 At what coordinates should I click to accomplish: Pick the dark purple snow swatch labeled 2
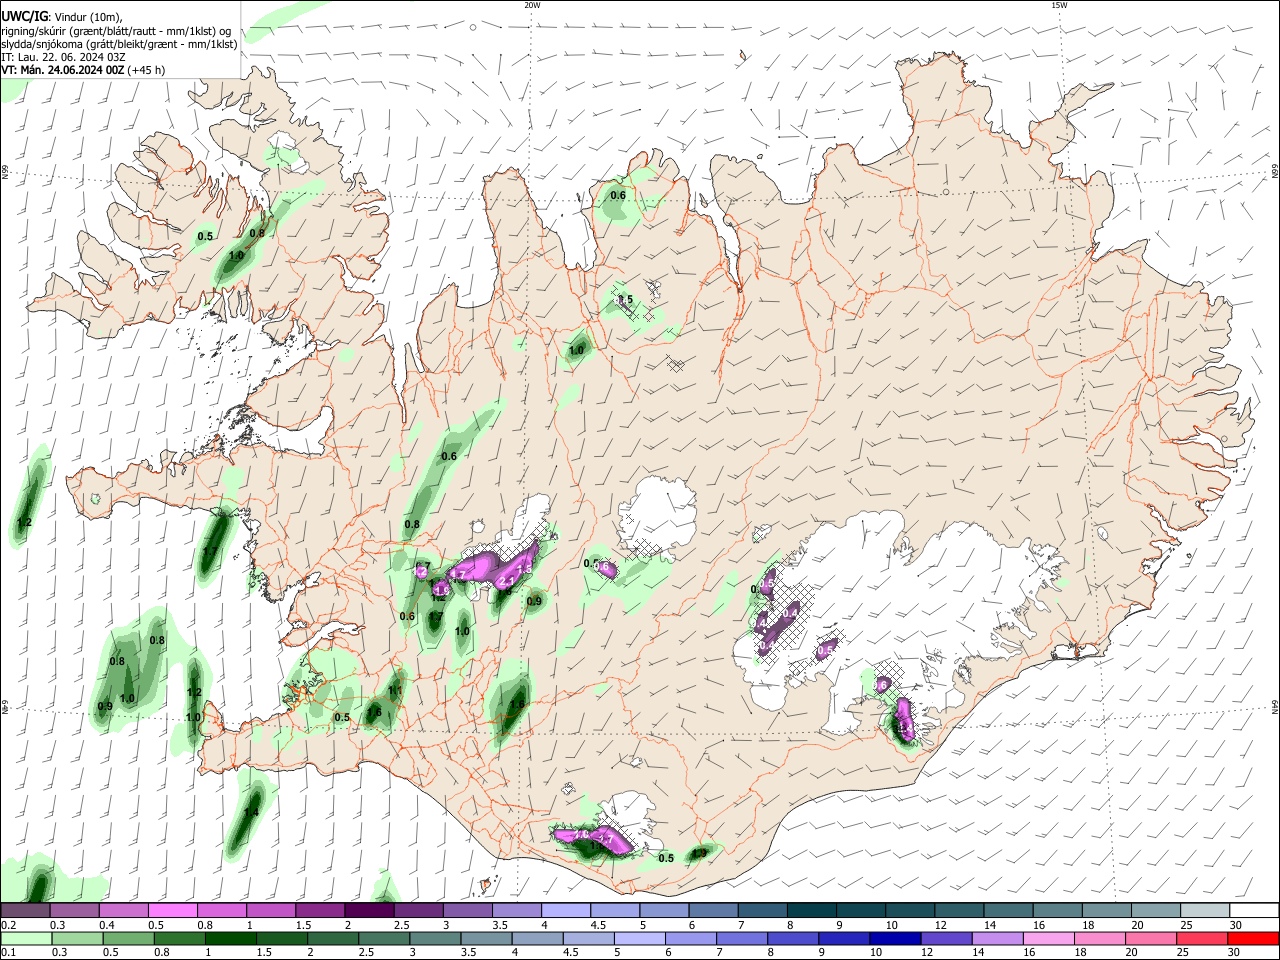[369, 911]
